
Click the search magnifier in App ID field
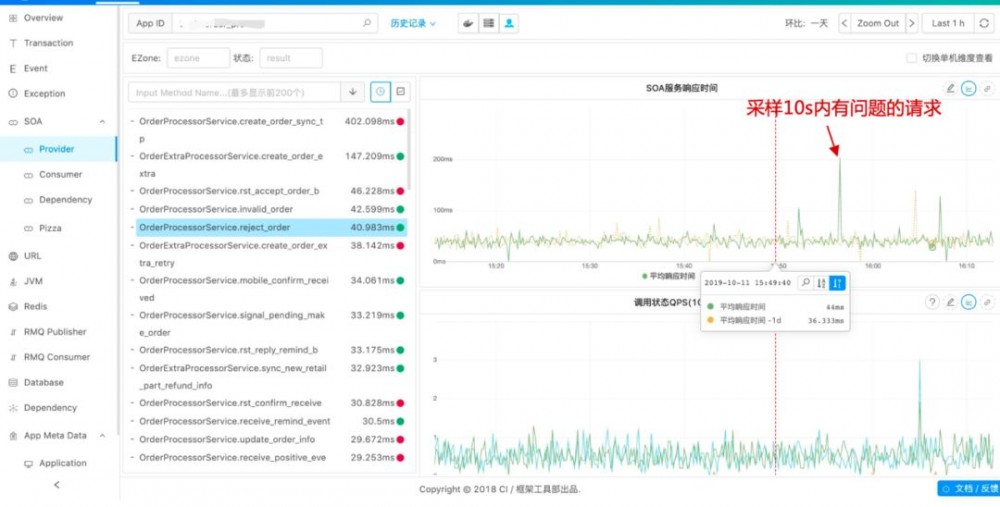point(367,23)
